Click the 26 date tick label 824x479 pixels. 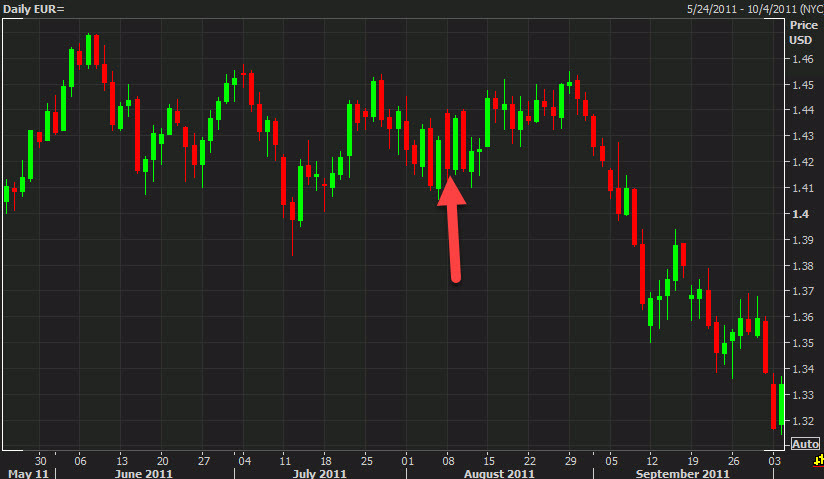[x=734, y=461]
